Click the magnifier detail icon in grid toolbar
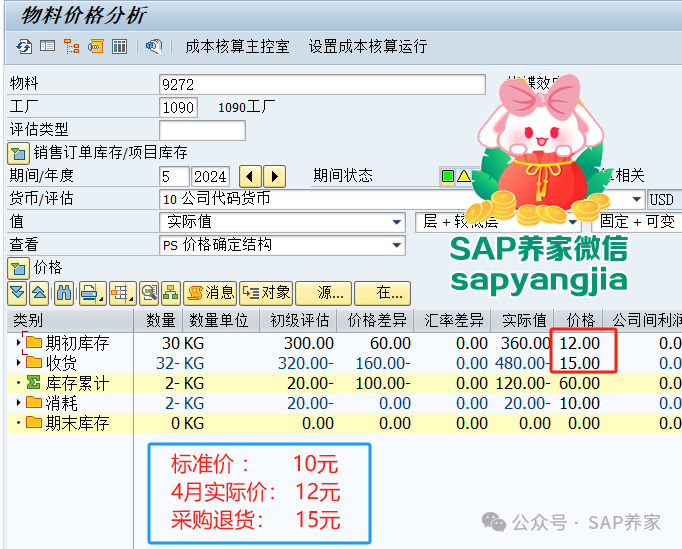The image size is (682, 549). (149, 293)
